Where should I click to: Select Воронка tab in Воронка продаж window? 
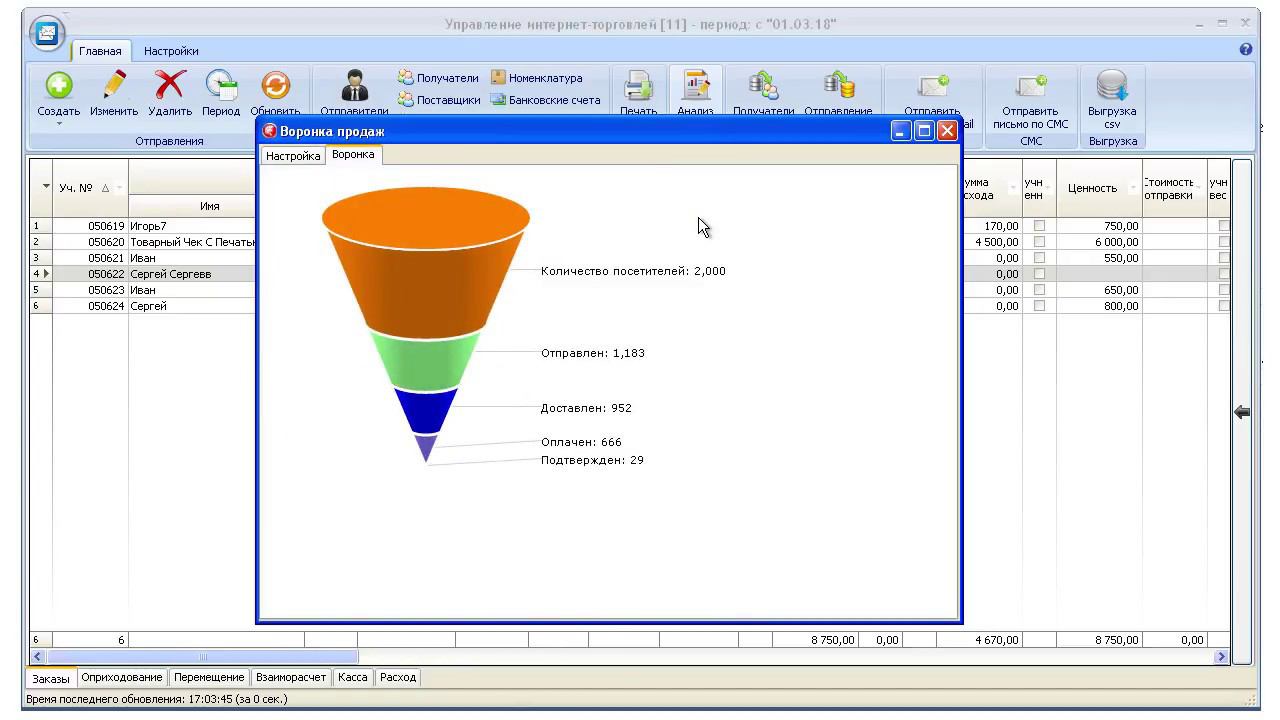(x=353, y=155)
